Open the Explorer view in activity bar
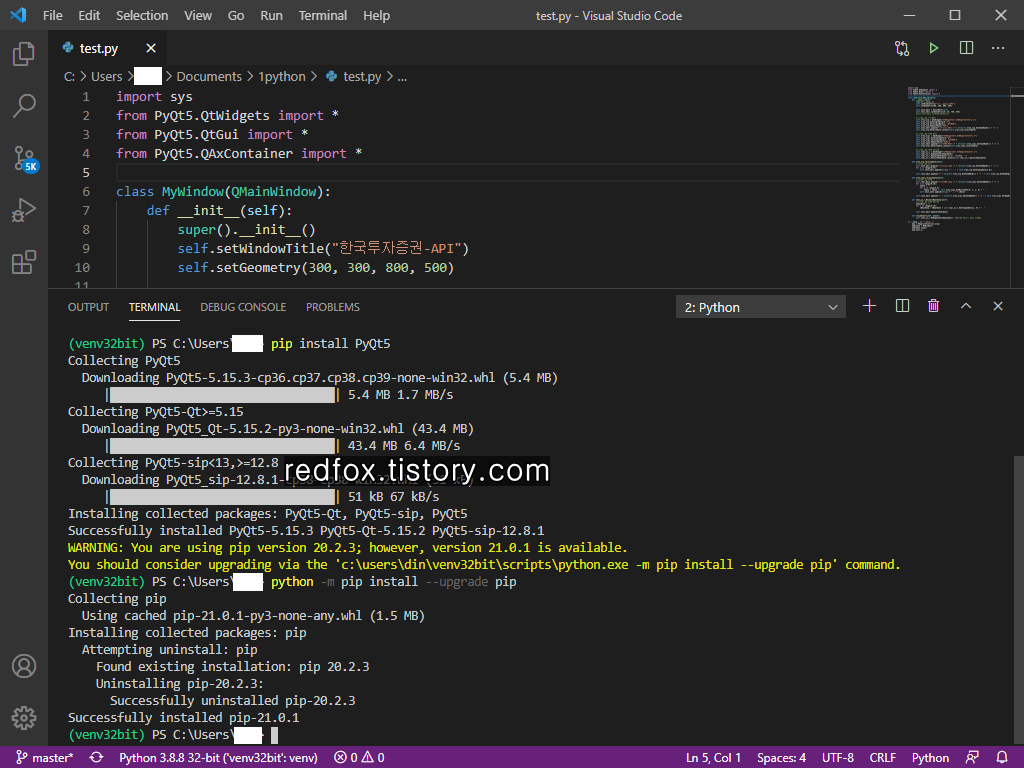This screenshot has height=768, width=1024. pos(24,54)
